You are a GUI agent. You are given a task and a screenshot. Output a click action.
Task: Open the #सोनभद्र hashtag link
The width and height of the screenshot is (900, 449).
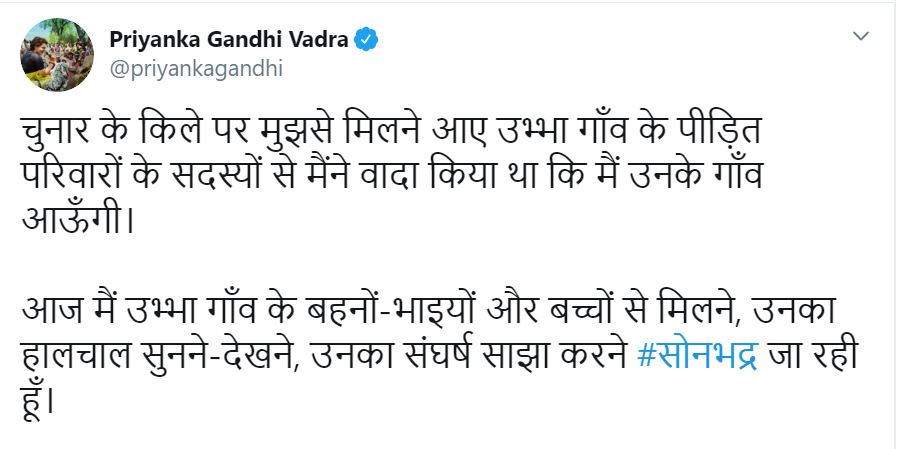[x=698, y=358]
